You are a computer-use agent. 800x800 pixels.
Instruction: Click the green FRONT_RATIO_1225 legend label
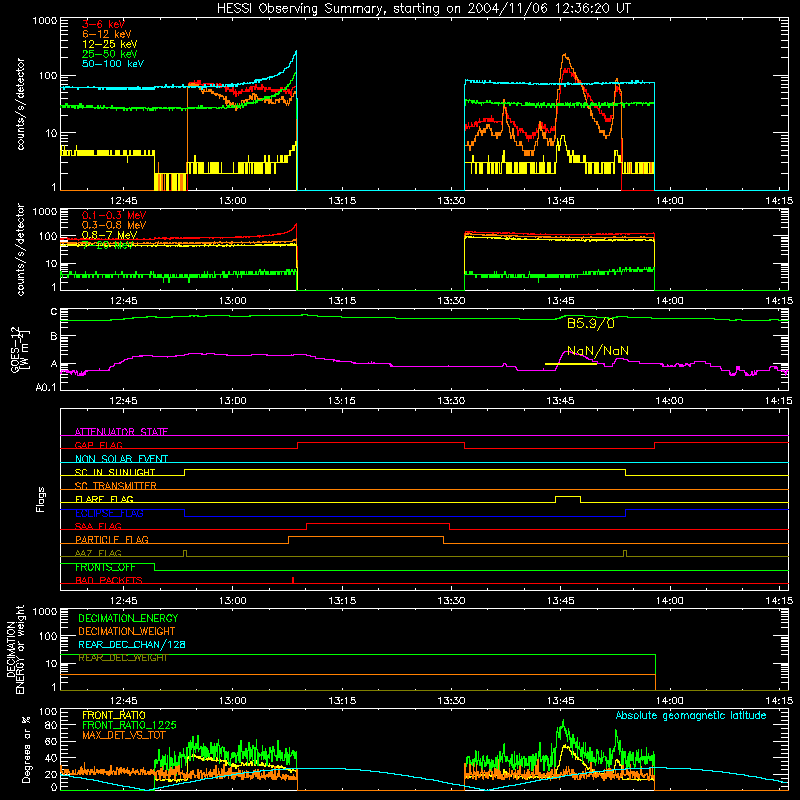(x=129, y=725)
